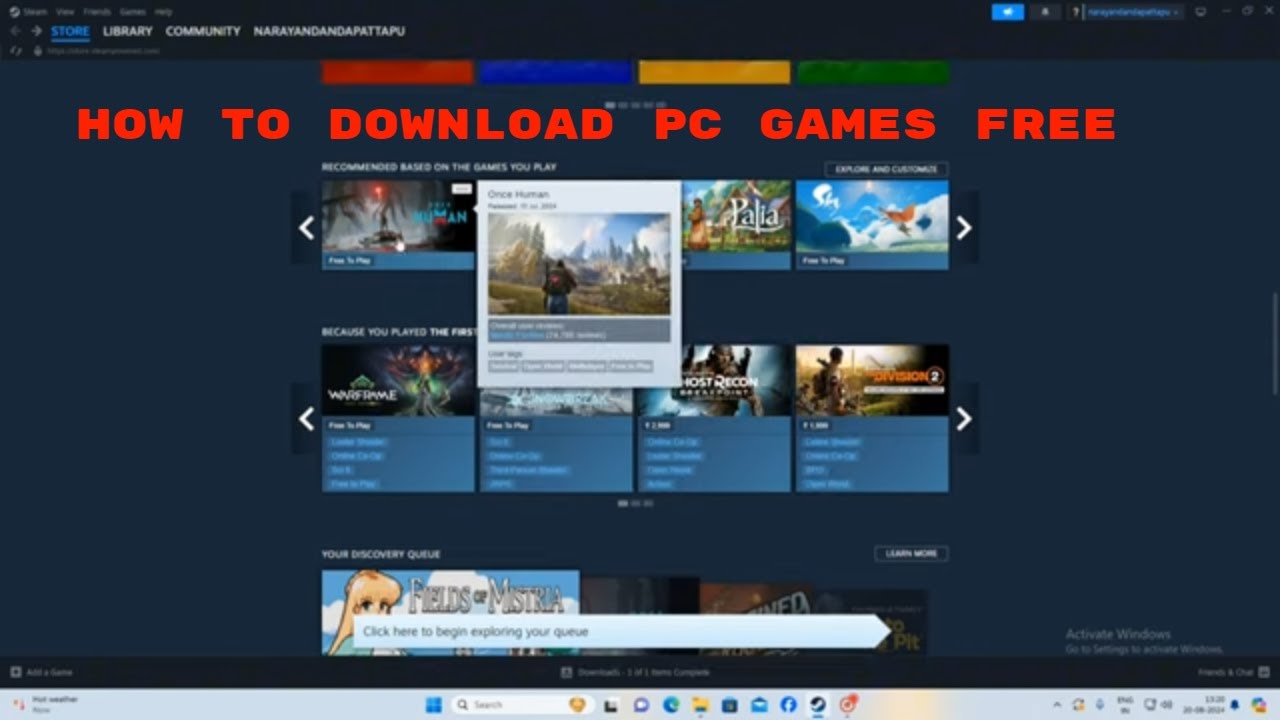Click the Steam store URL address text

(103, 50)
